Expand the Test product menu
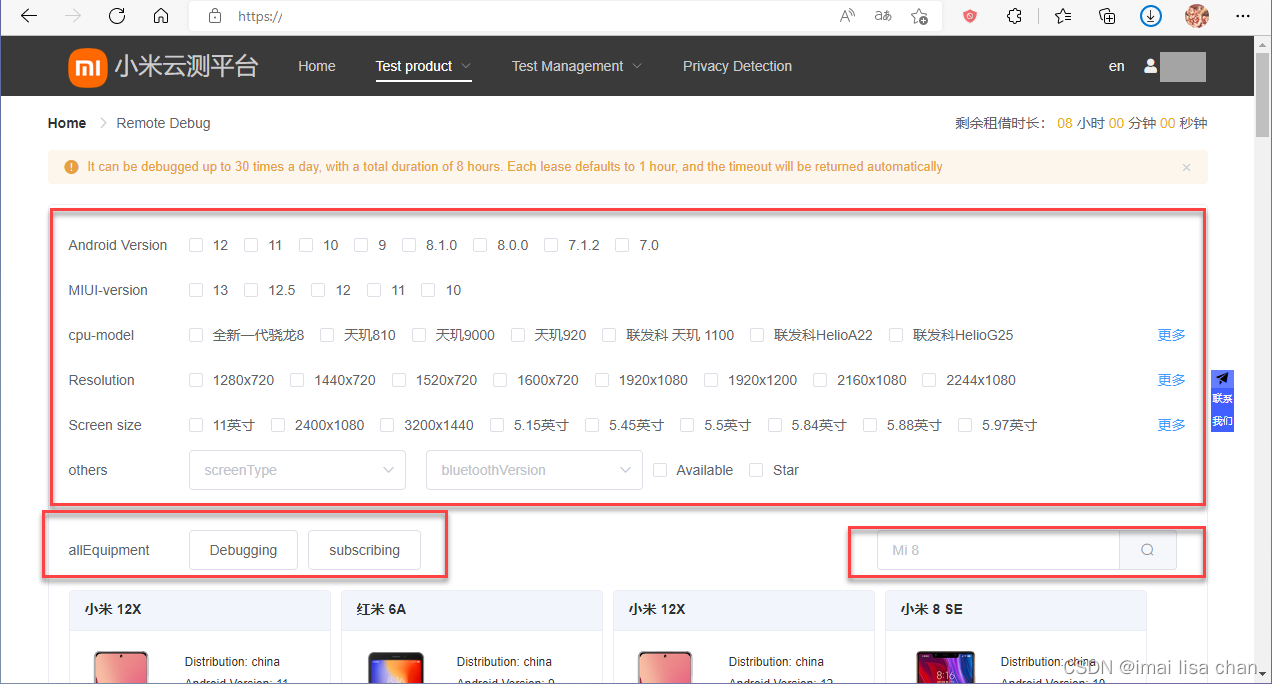Screen dimensions: 1272x684 point(423,66)
